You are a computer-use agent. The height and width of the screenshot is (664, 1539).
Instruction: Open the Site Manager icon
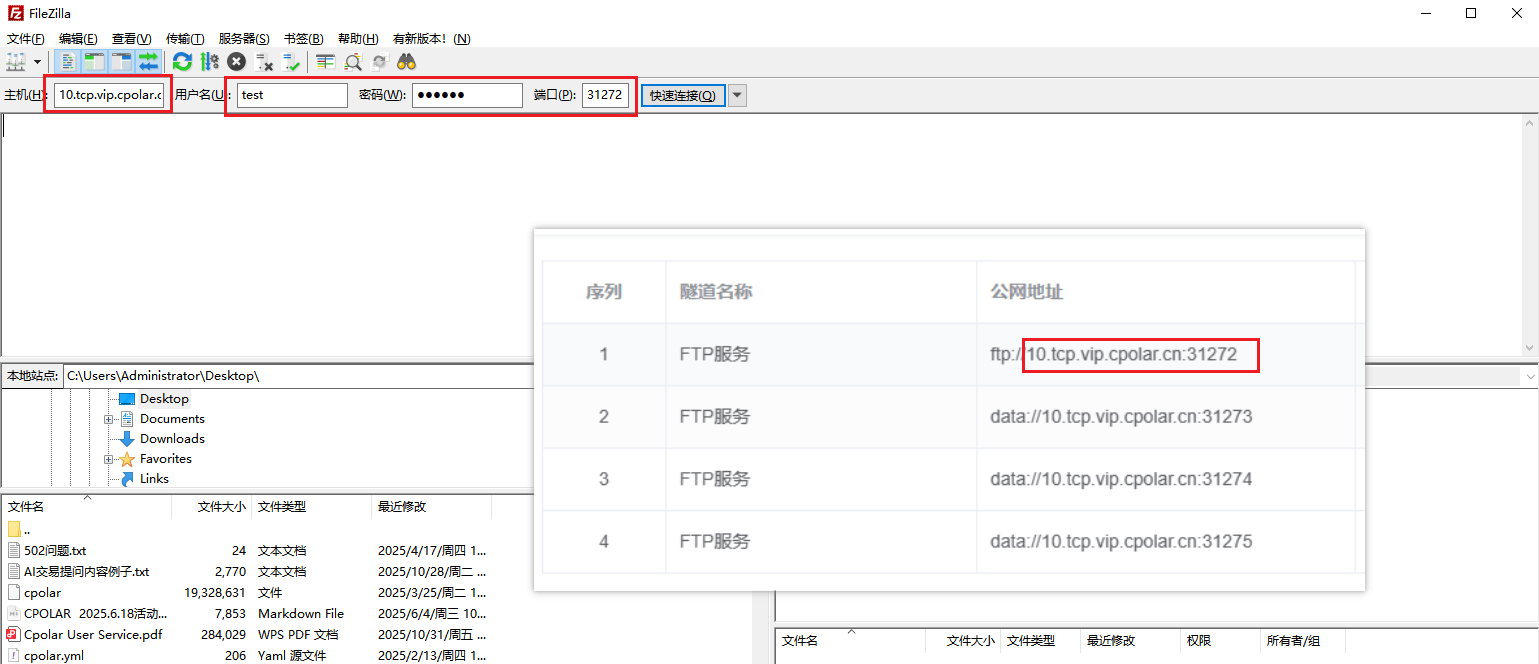click(15, 62)
